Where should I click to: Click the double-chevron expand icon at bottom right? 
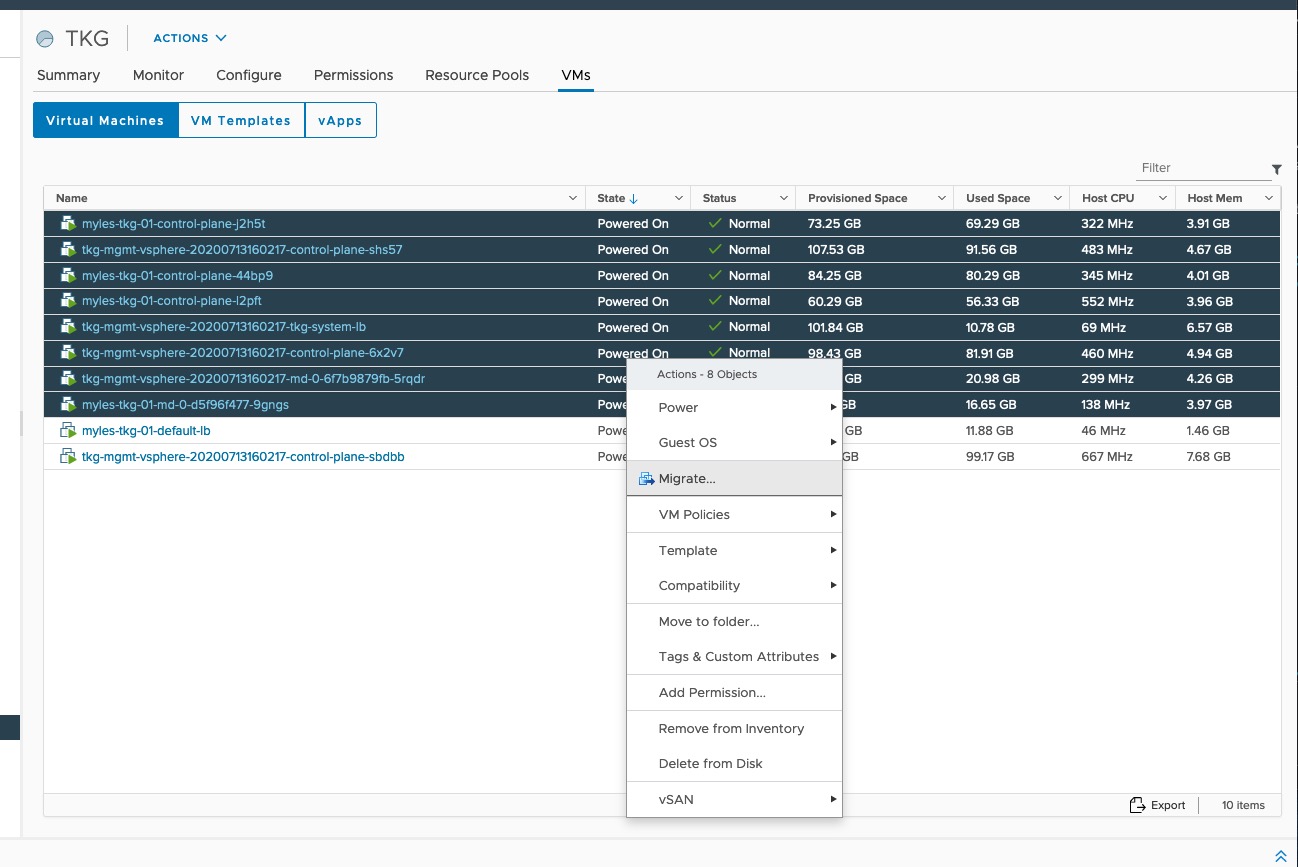(x=1281, y=857)
